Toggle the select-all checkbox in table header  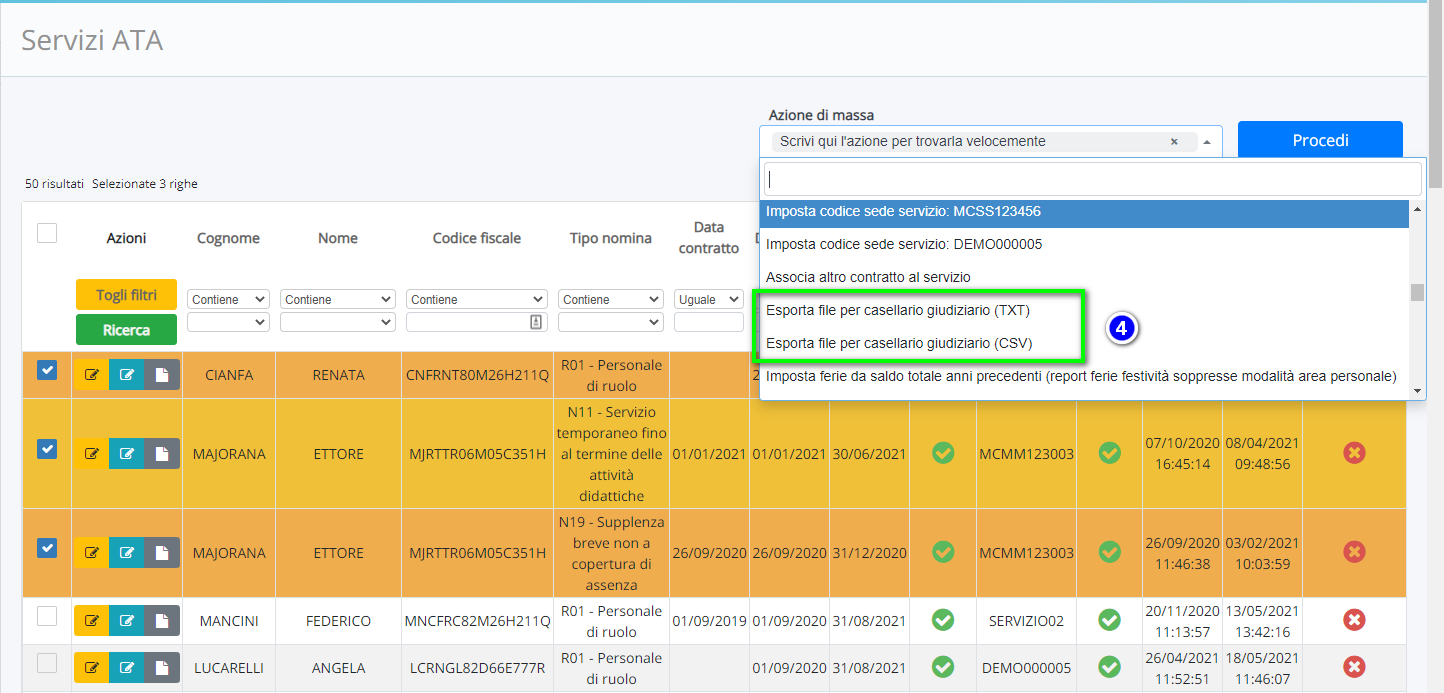47,233
